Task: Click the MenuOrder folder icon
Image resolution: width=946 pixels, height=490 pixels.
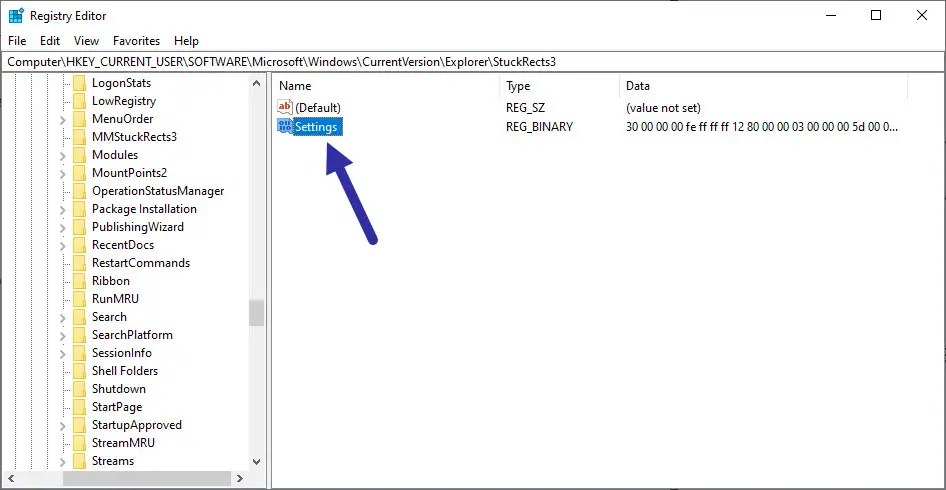Action: 79,119
